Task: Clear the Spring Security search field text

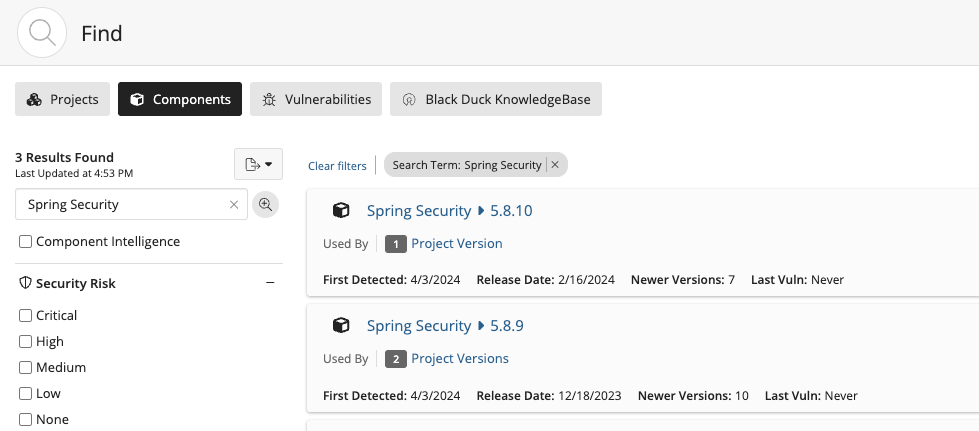Action: click(234, 204)
